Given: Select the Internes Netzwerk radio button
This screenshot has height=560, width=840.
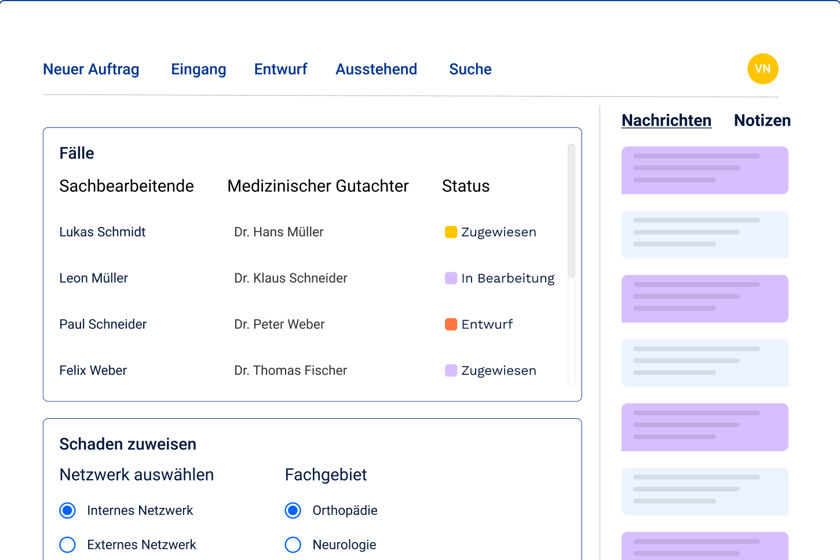Looking at the screenshot, I should pos(68,510).
